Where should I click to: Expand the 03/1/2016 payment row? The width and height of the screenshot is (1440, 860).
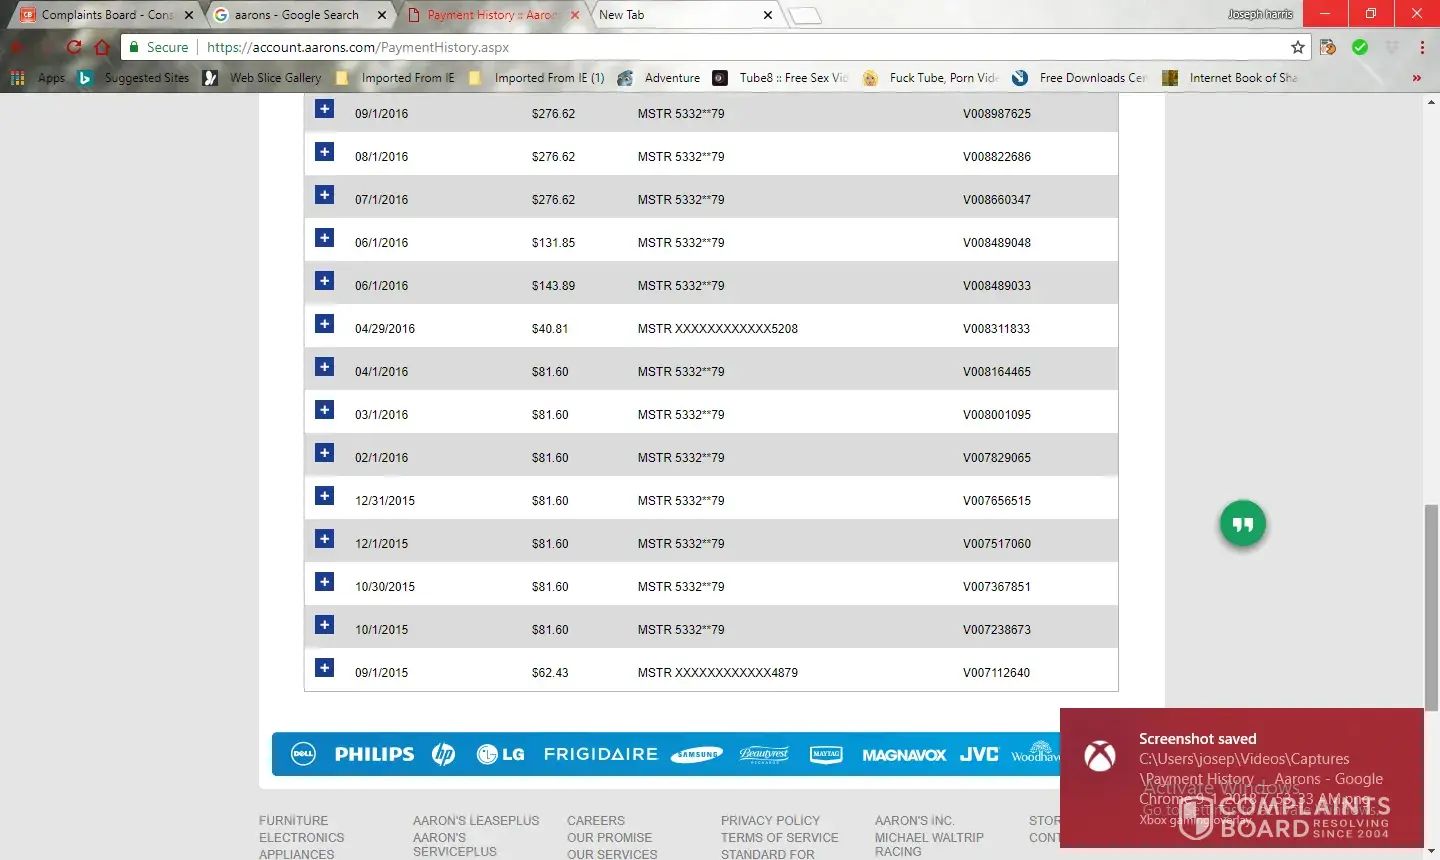tap(325, 410)
